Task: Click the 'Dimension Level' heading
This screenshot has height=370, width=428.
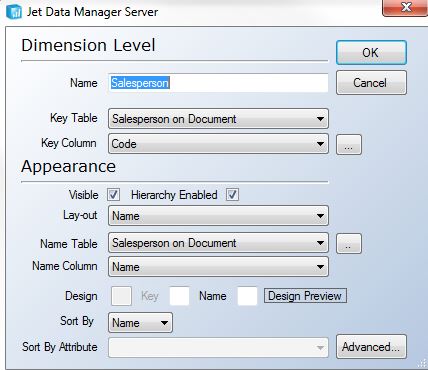Action: (x=88, y=45)
